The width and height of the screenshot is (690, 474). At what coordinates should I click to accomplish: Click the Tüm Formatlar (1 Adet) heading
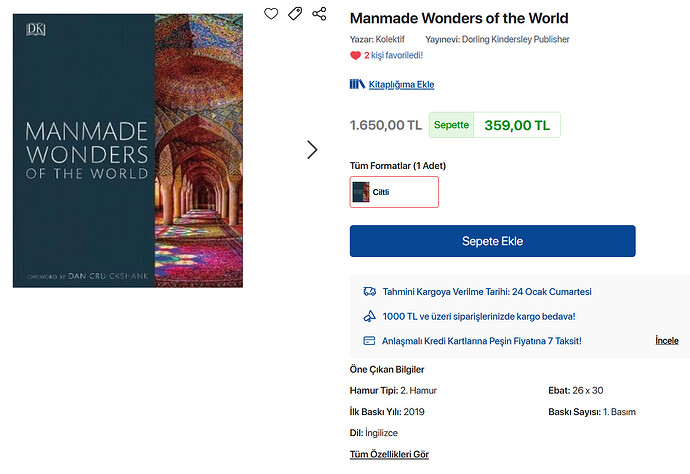pyautogui.click(x=397, y=164)
